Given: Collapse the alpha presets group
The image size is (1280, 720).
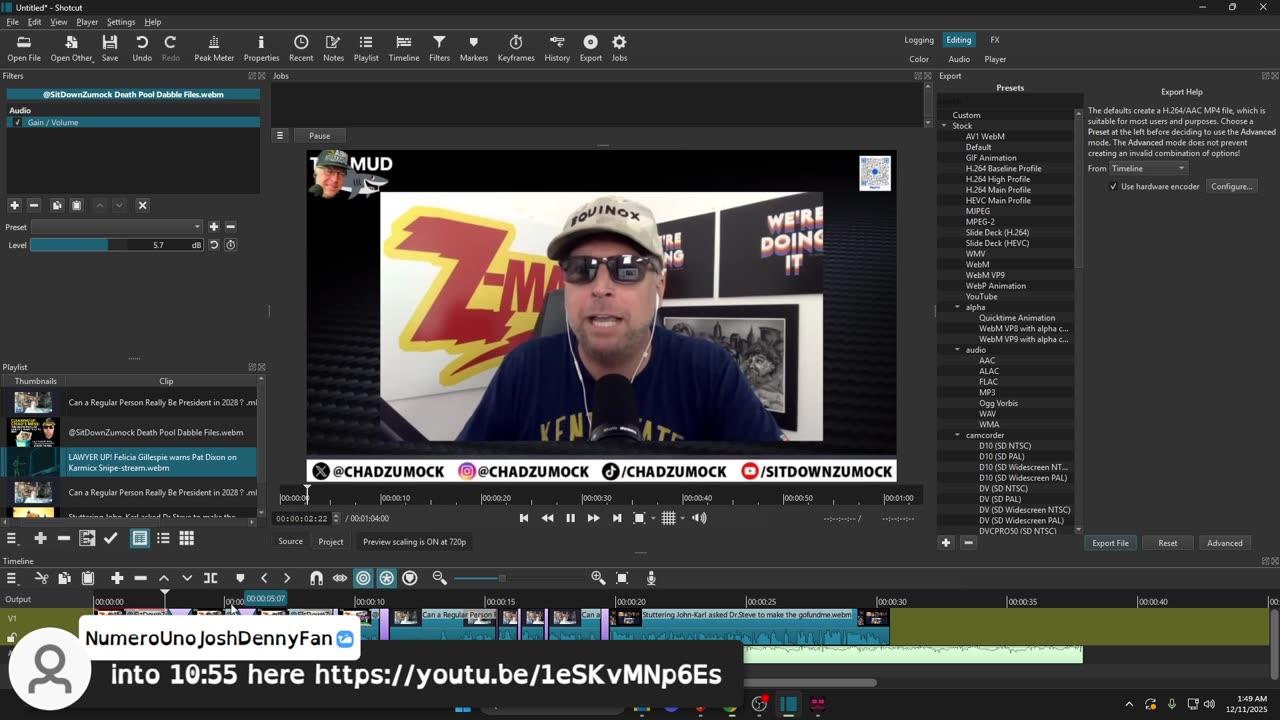Looking at the screenshot, I should pos(957,307).
